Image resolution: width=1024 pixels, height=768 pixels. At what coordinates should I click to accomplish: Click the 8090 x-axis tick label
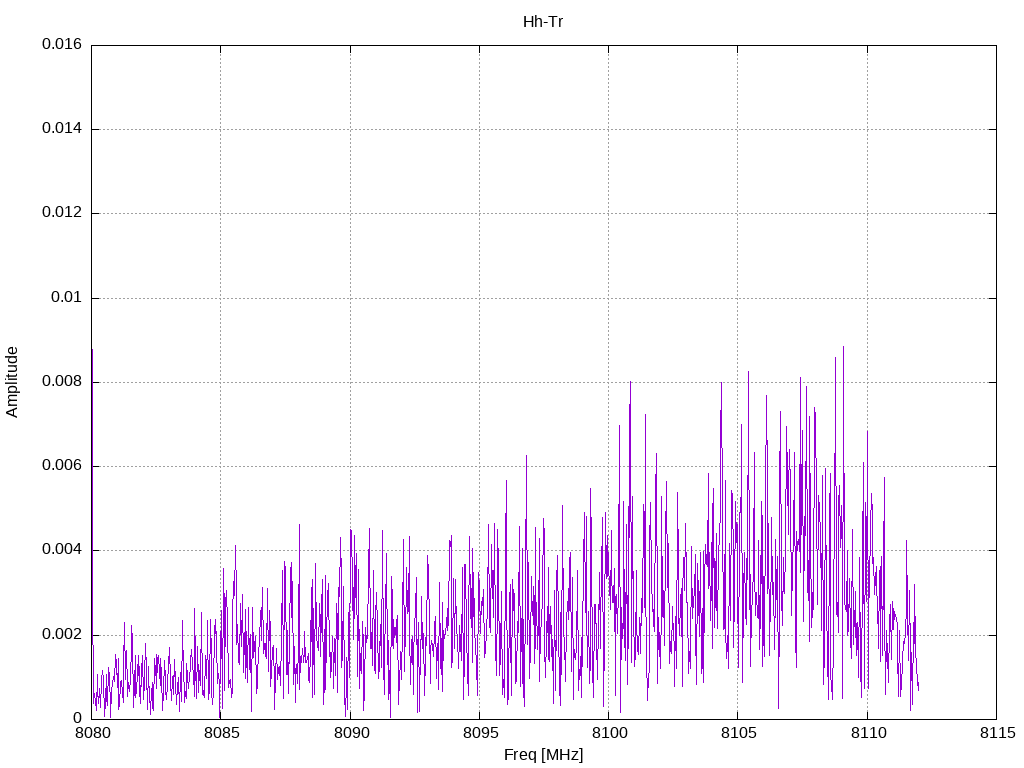(x=350, y=733)
